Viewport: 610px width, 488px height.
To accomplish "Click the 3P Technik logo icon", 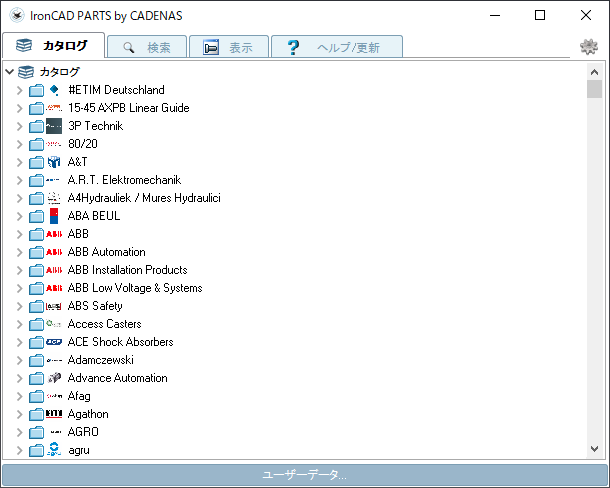I will point(54,126).
